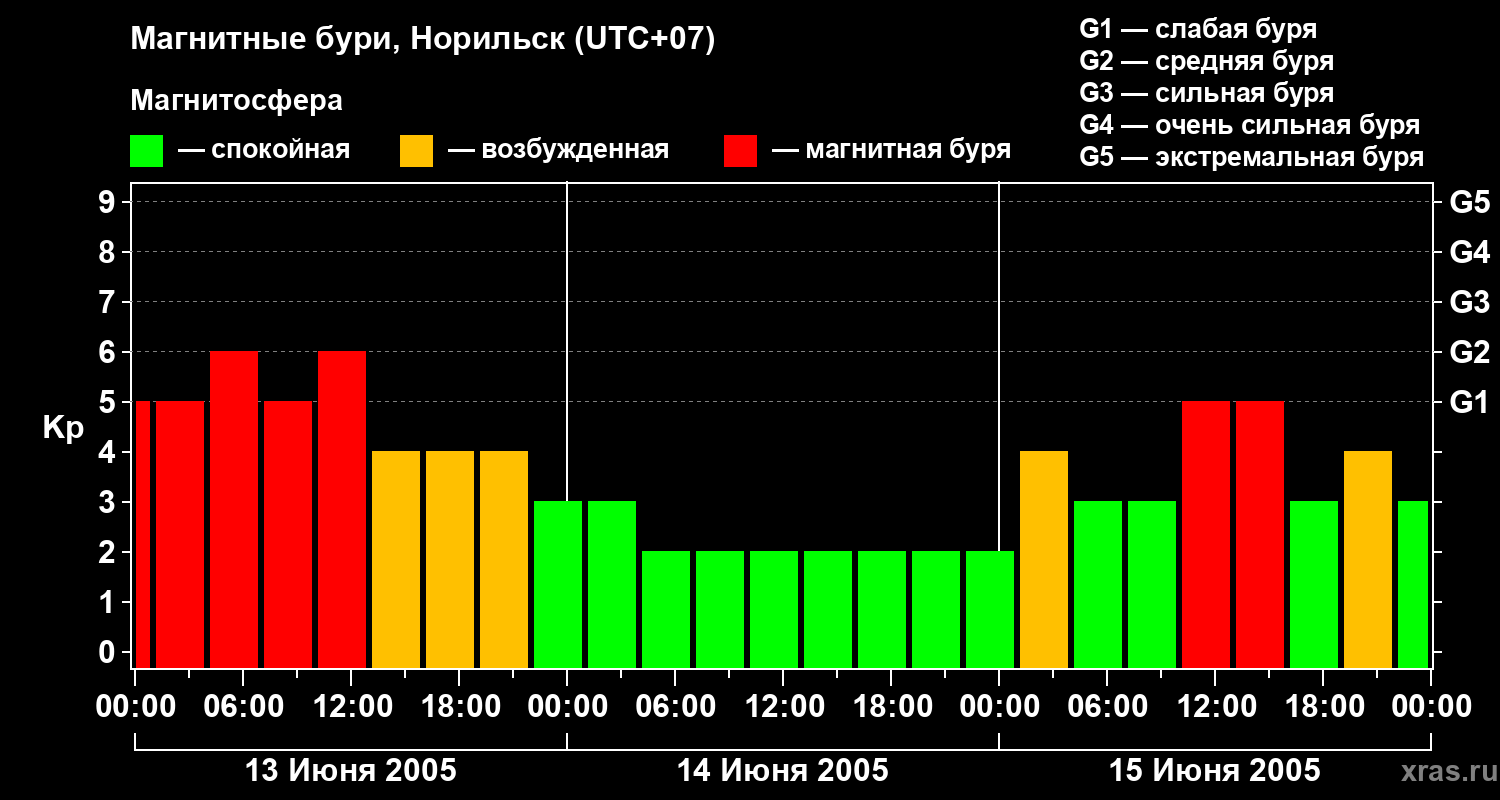Viewport: 1500px width, 800px height.
Task: Click the '— возбужденная' legend label
Action: [558, 150]
